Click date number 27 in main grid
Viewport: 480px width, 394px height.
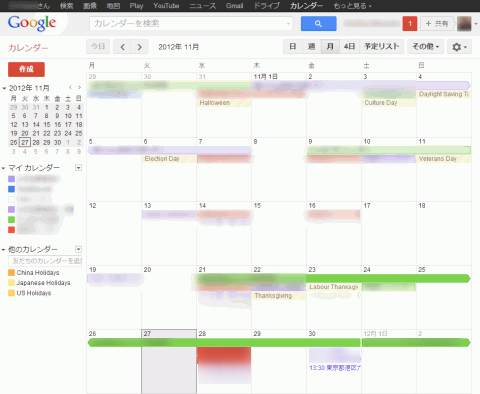point(147,334)
